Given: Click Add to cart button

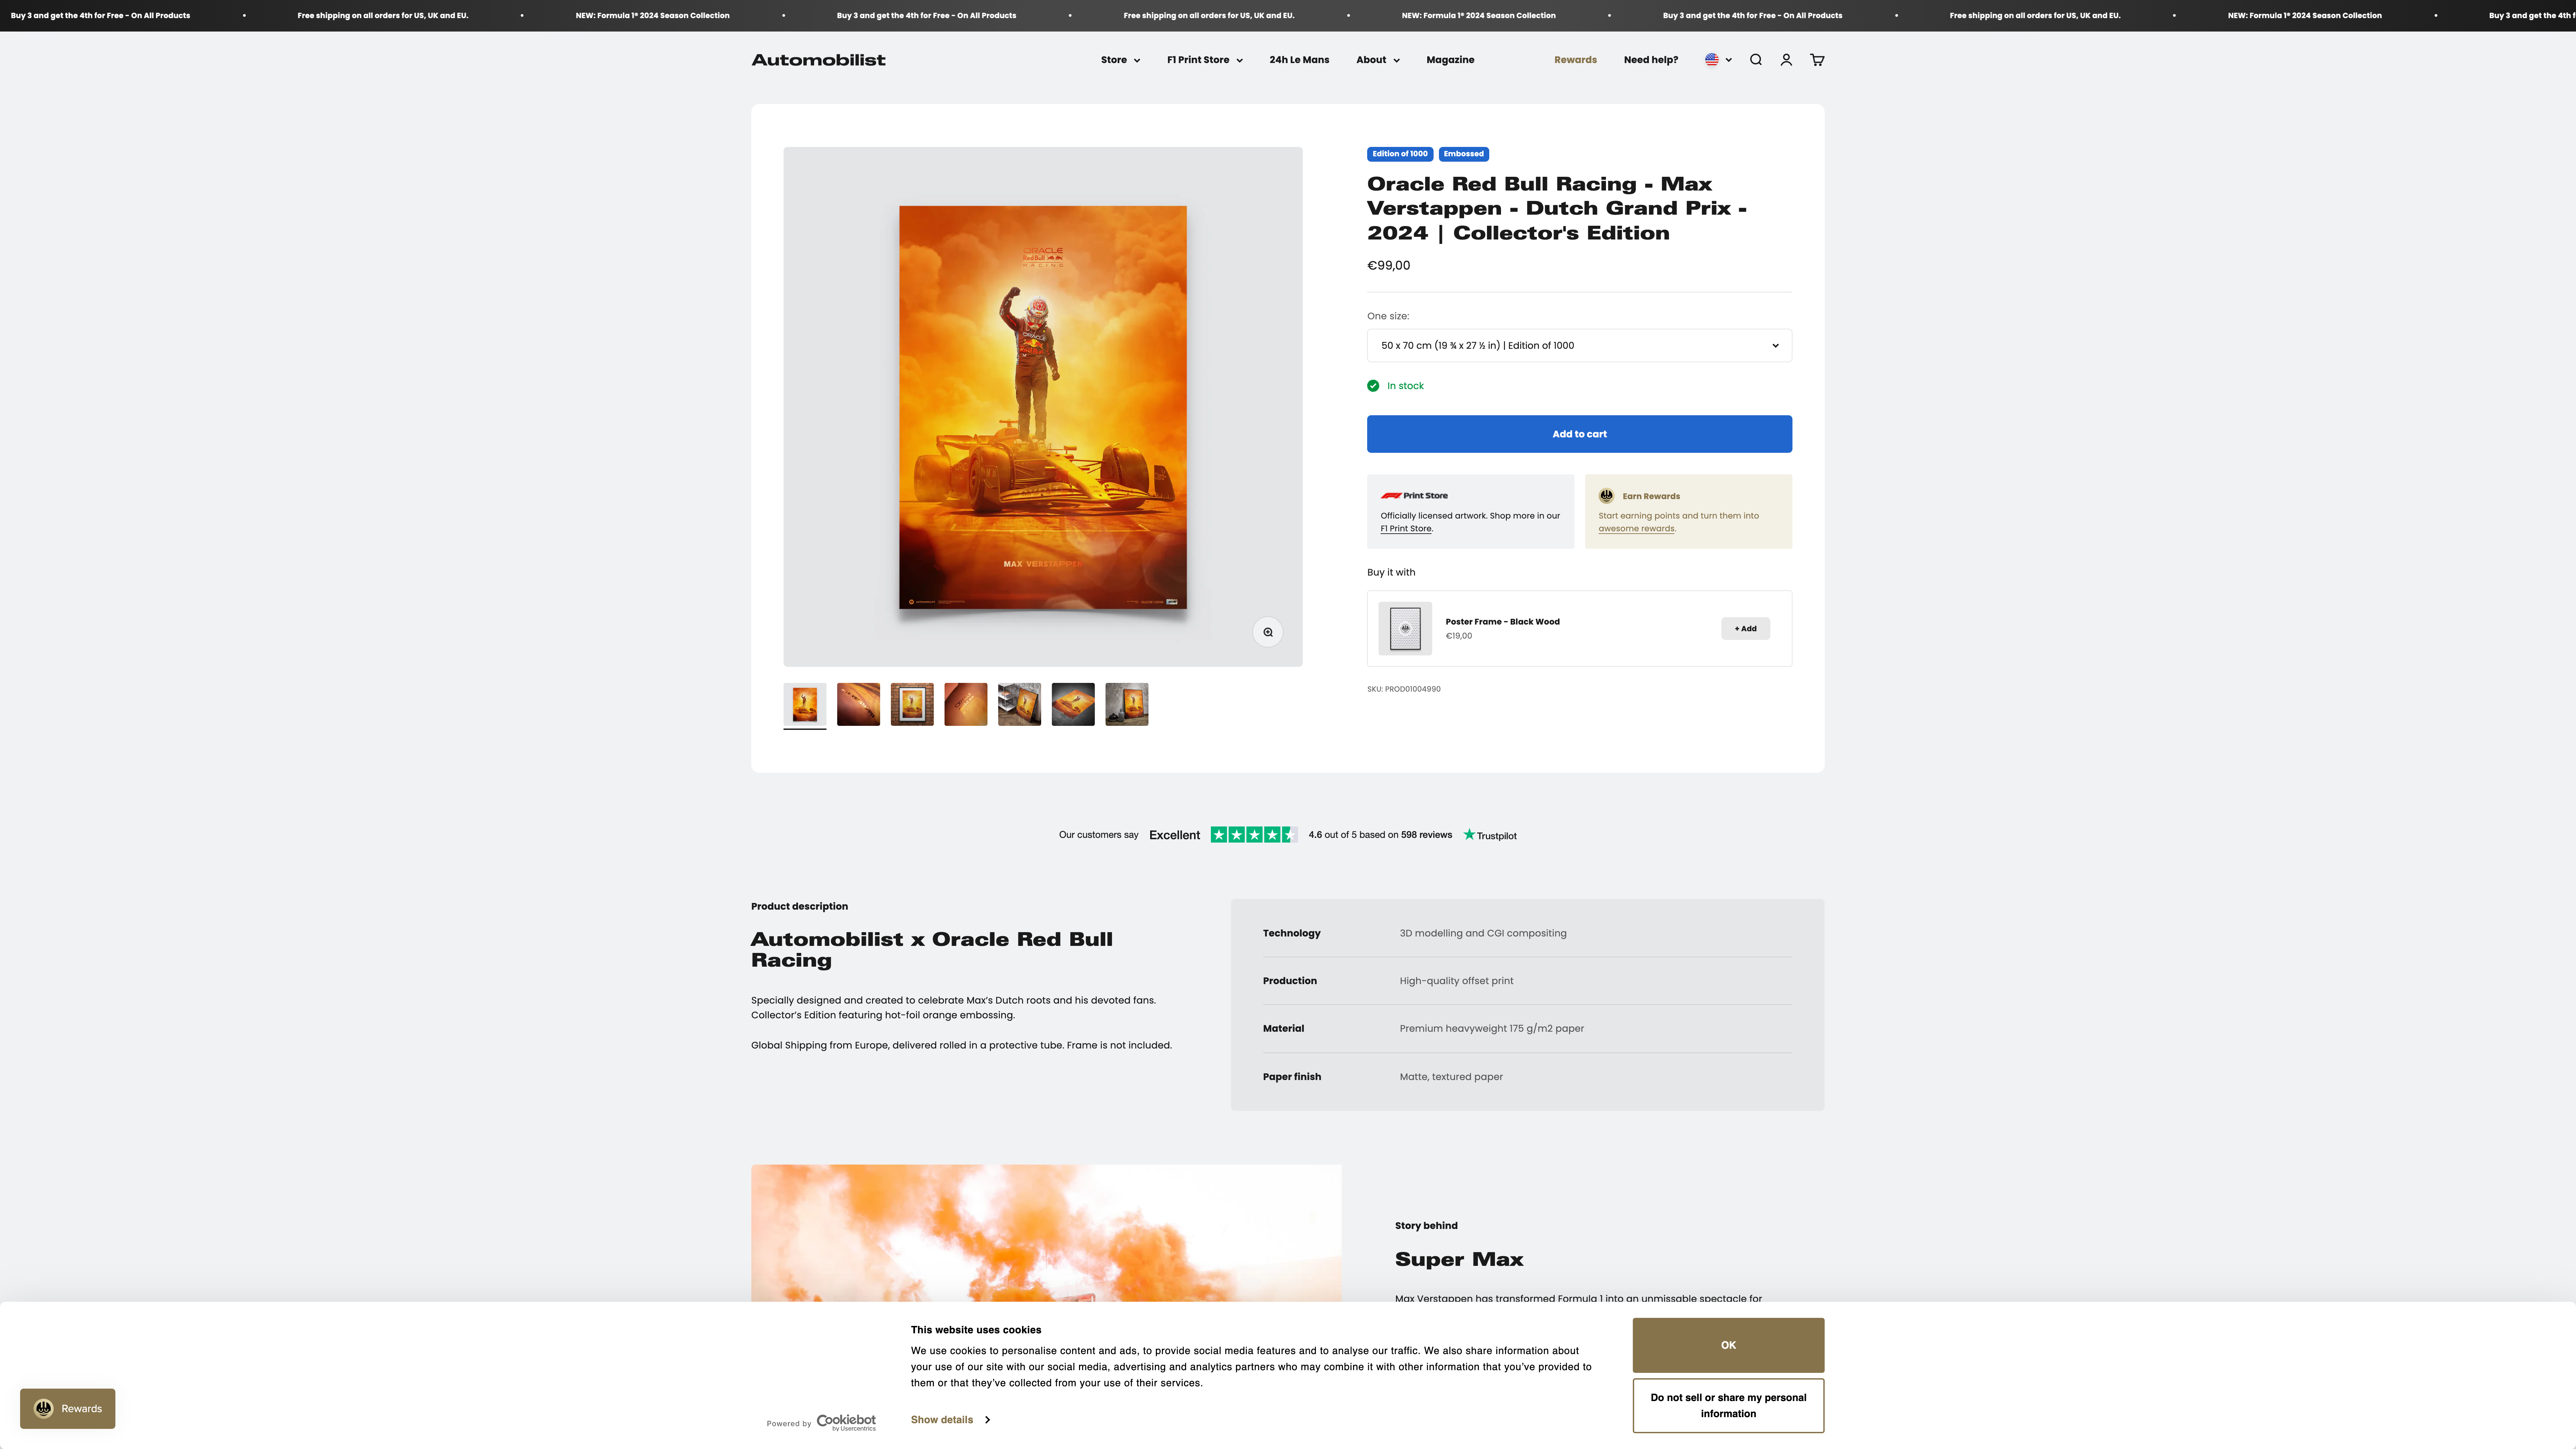Looking at the screenshot, I should pyautogui.click(x=1579, y=434).
